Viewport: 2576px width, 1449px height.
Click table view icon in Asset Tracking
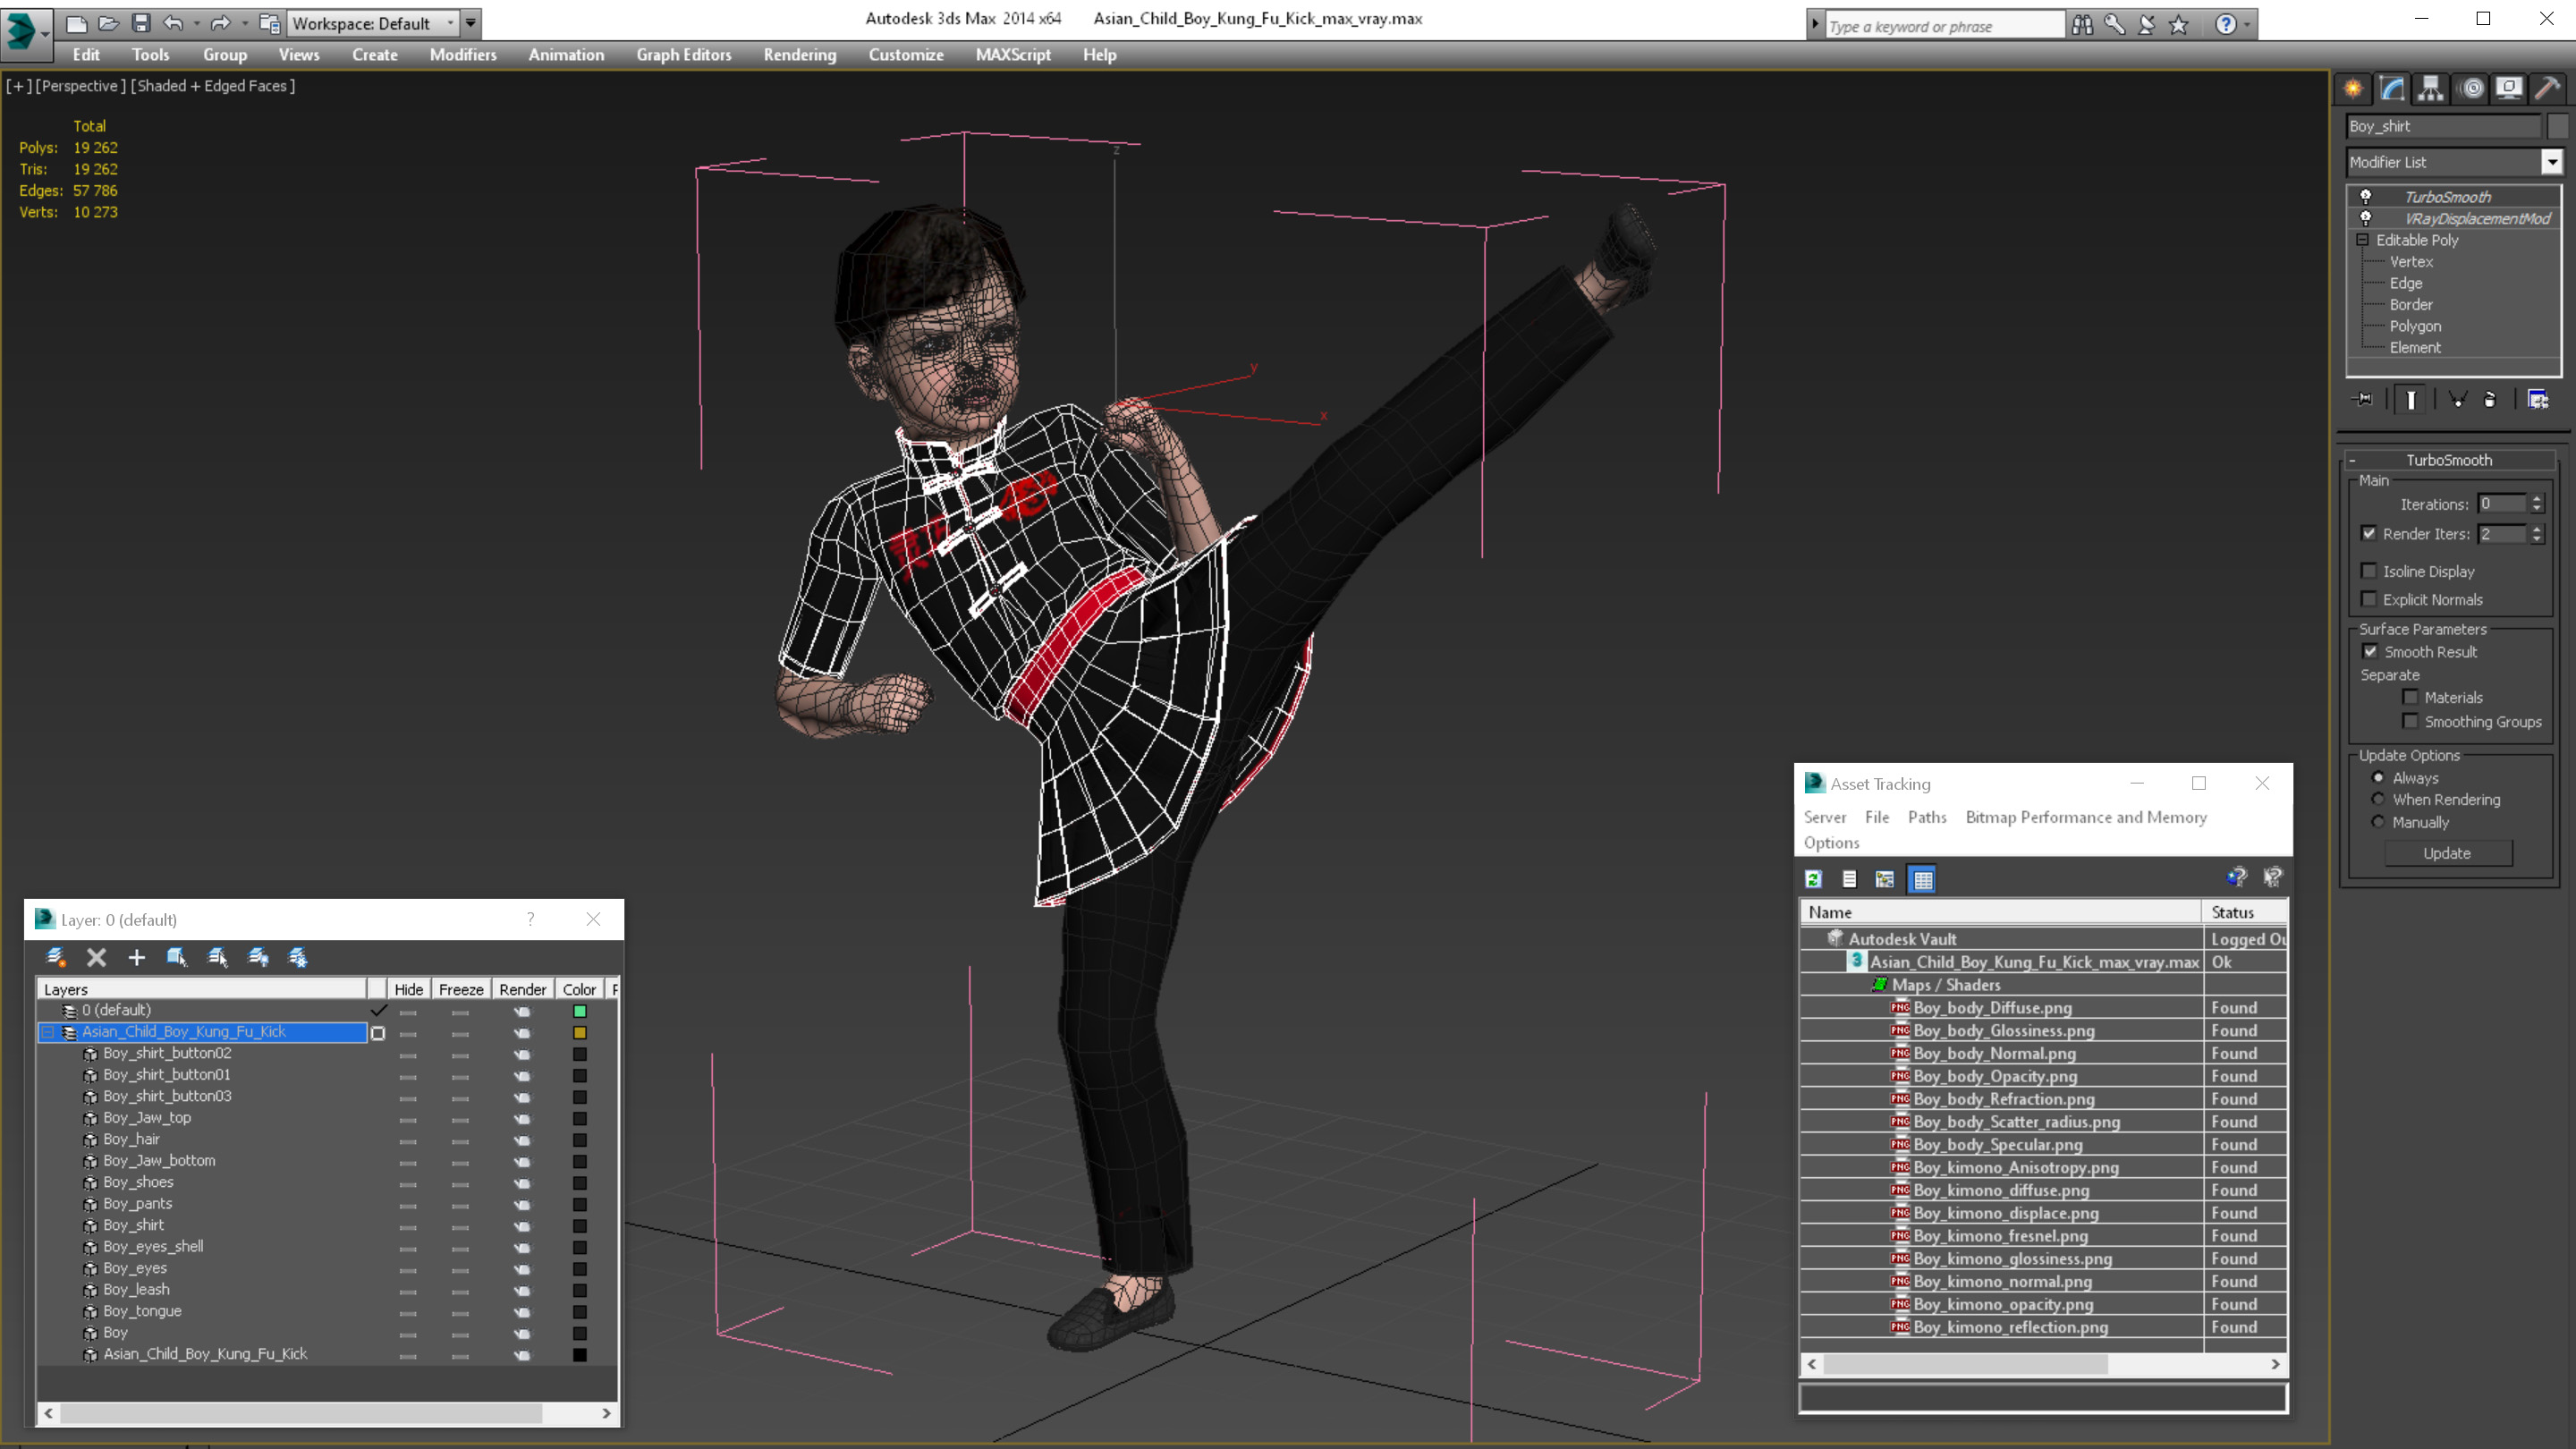[1922, 879]
